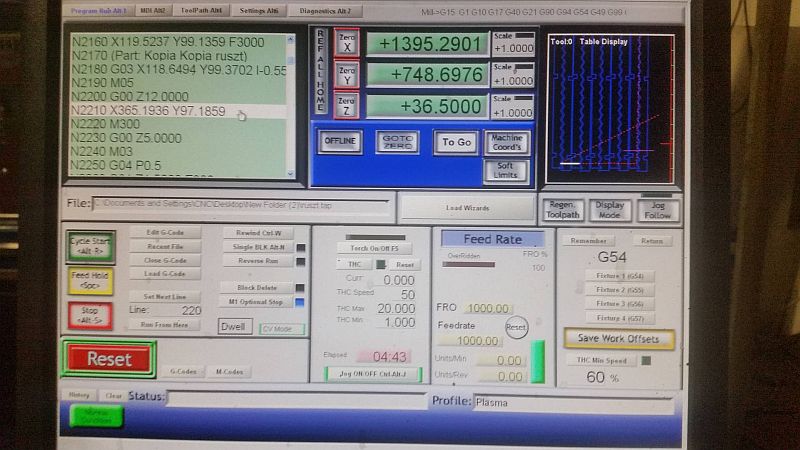Click Reset next to THC
Screen dimensions: 800x450
405,265
